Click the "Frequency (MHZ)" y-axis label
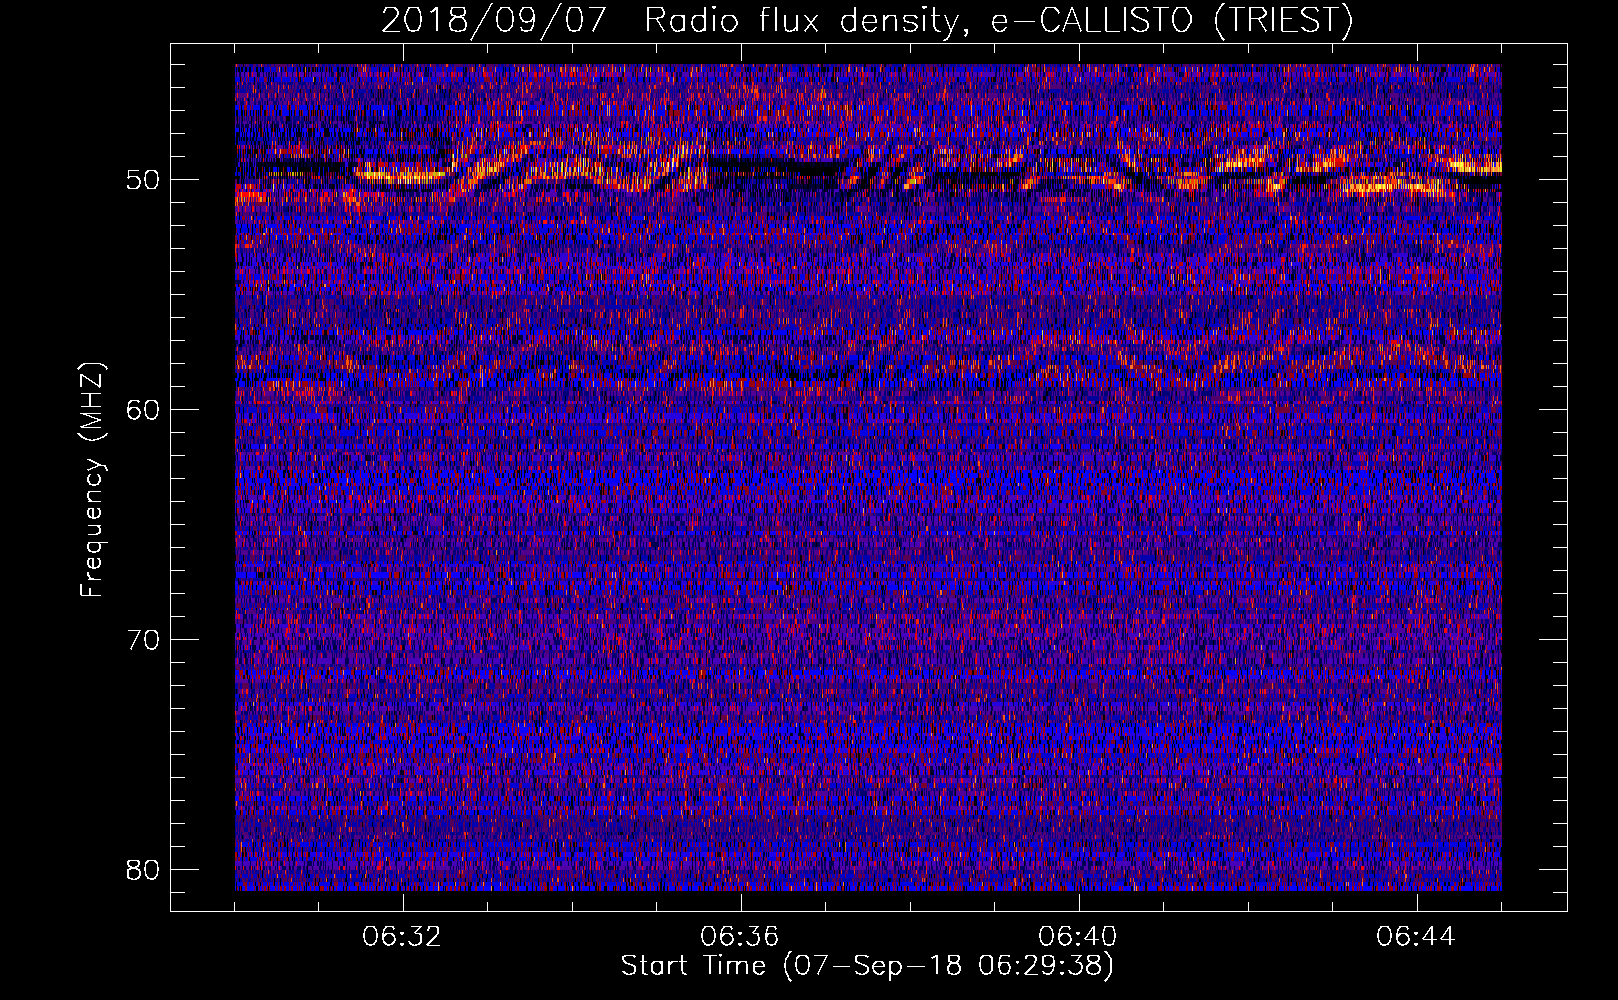This screenshot has width=1618, height=1000. coord(92,481)
